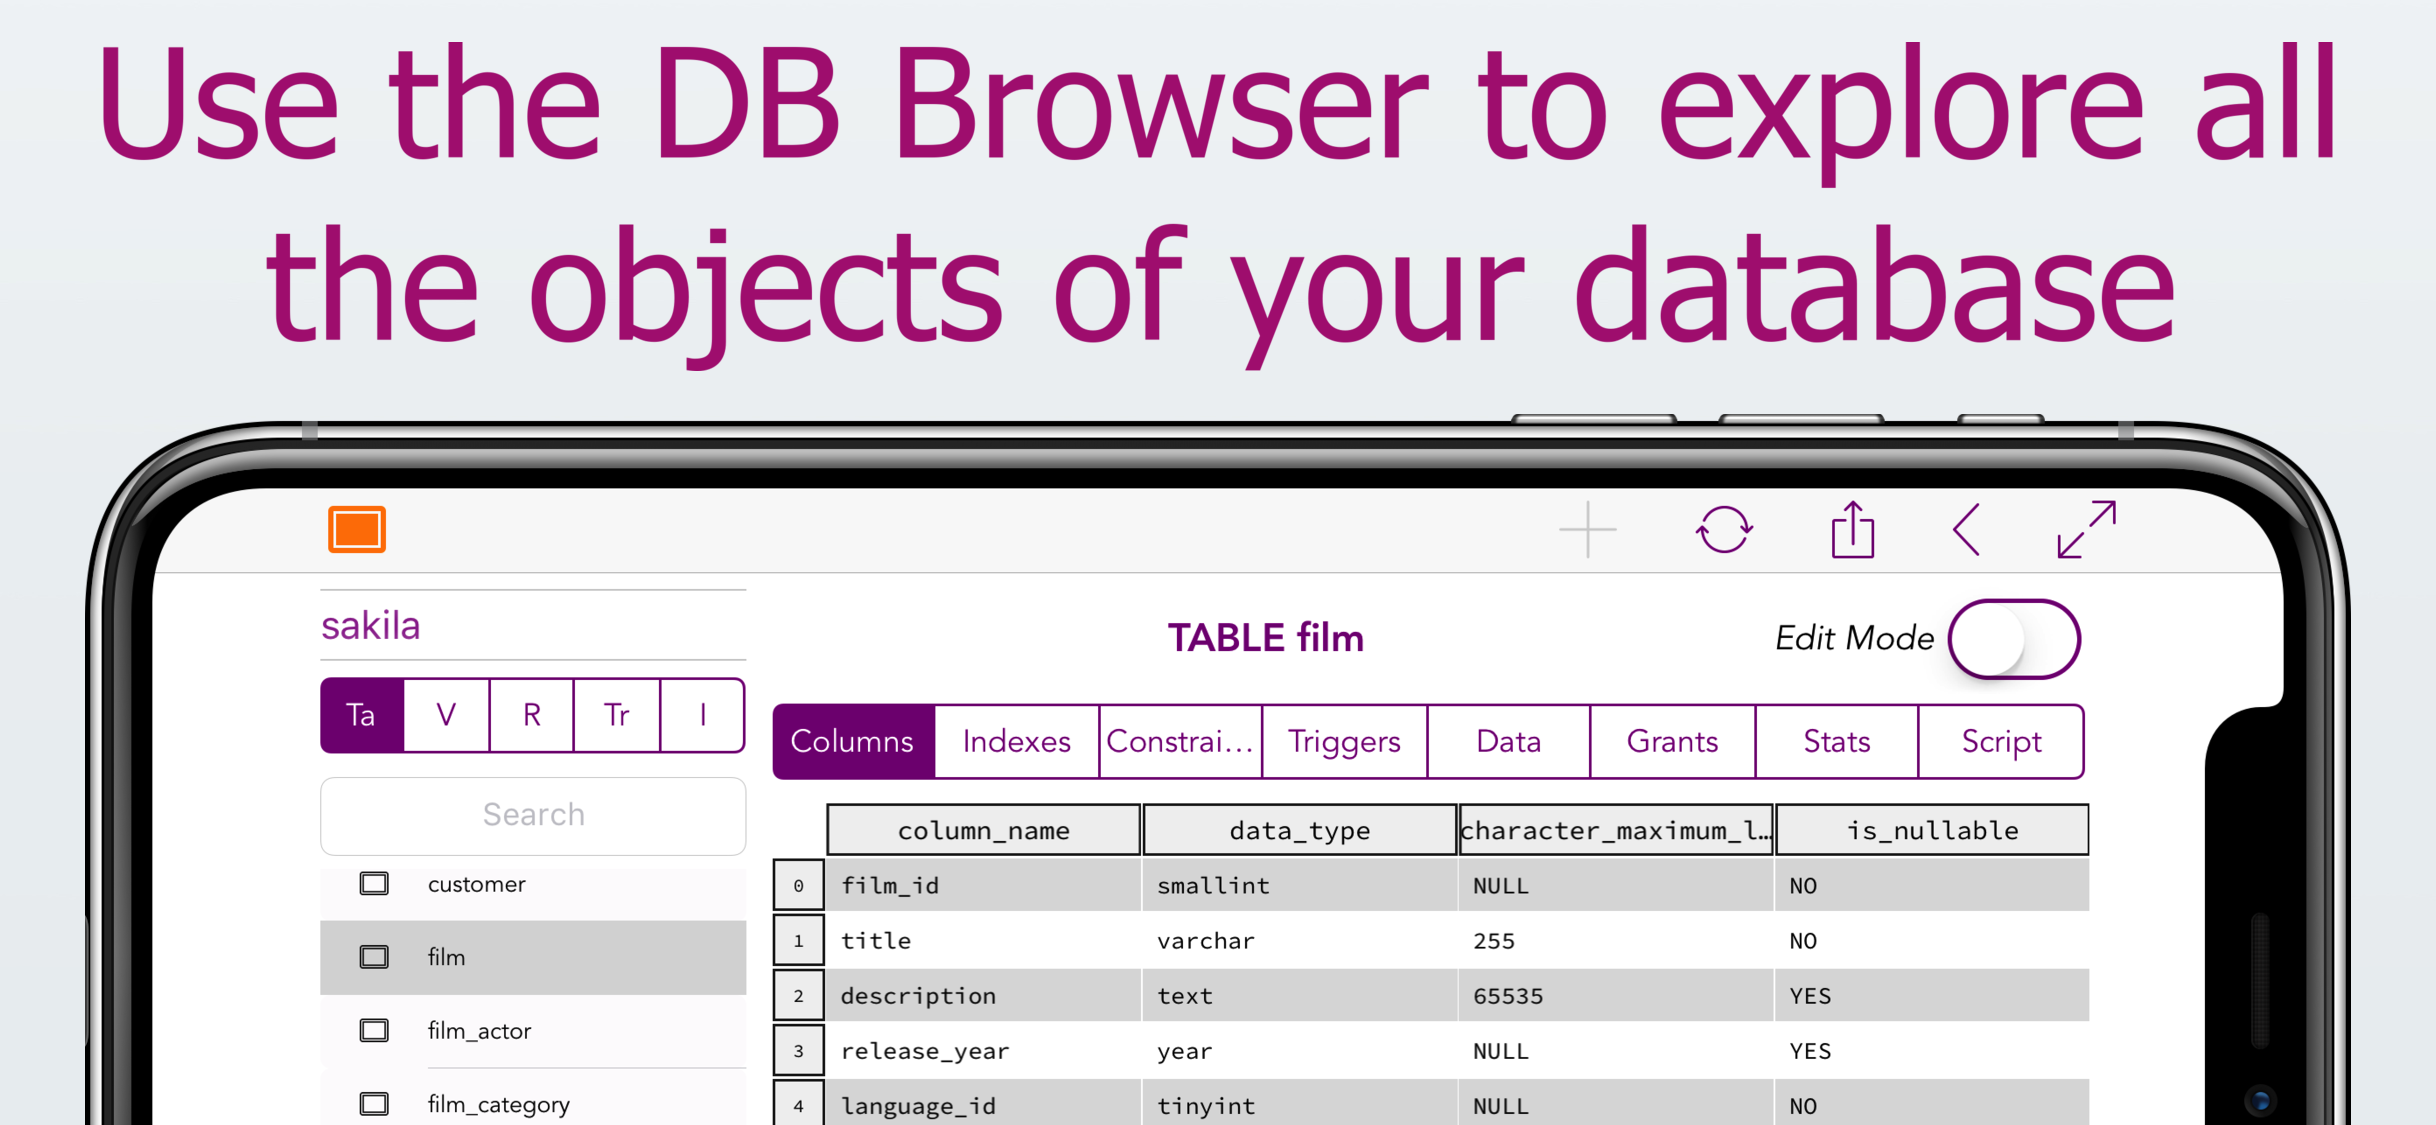Click the description cell
Viewport: 2436px width, 1125px height.
point(984,995)
